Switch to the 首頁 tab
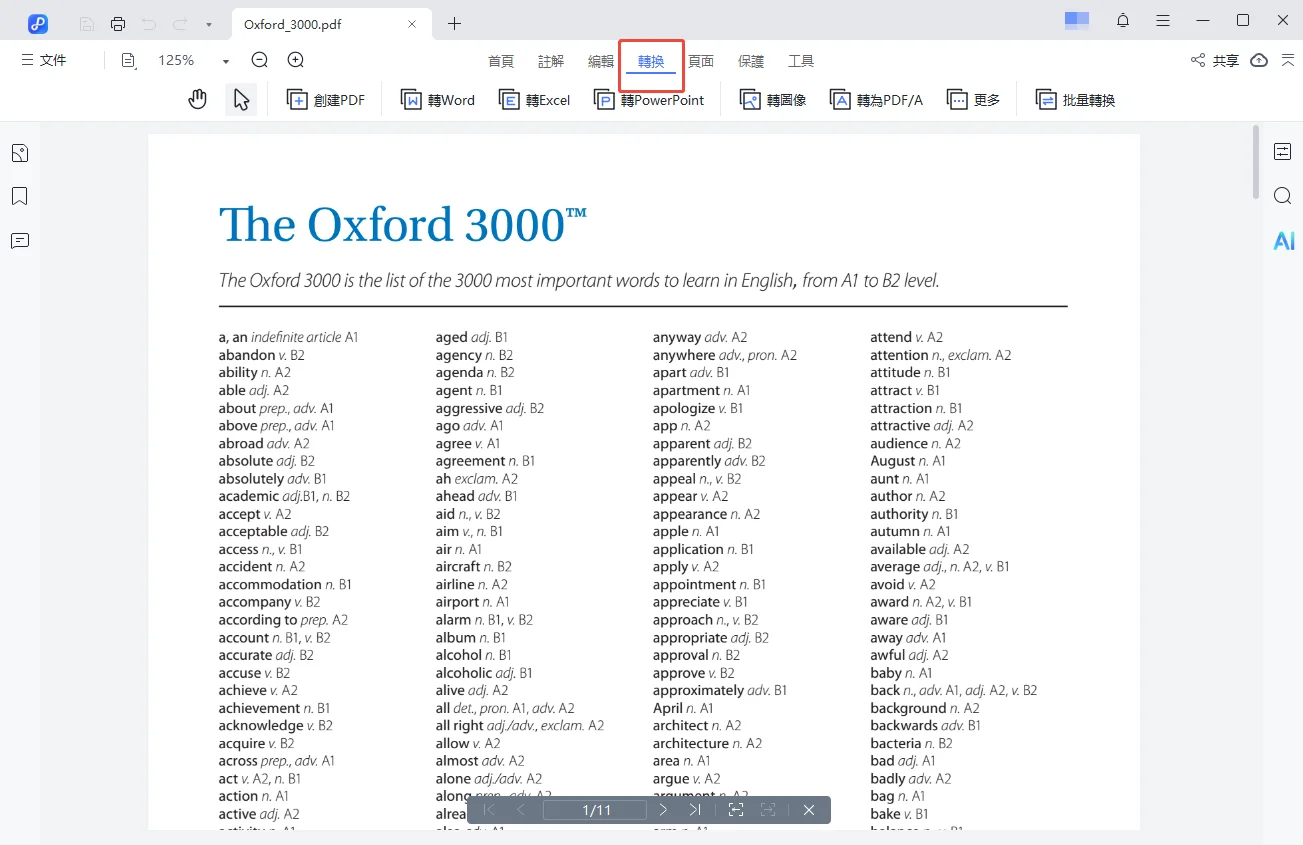Viewport: 1303px width, 845px height. pos(501,61)
